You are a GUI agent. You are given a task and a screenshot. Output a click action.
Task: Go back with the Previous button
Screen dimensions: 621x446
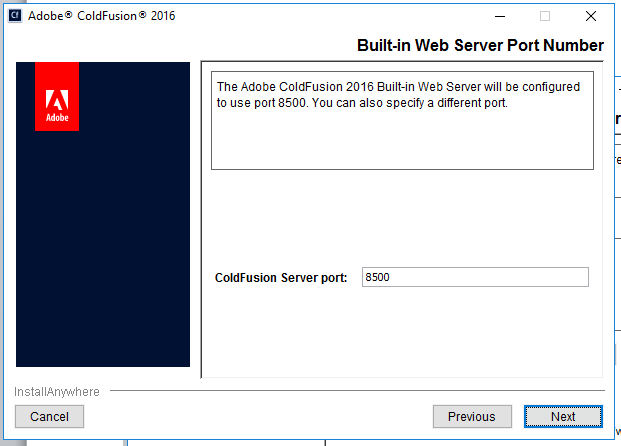tap(472, 416)
